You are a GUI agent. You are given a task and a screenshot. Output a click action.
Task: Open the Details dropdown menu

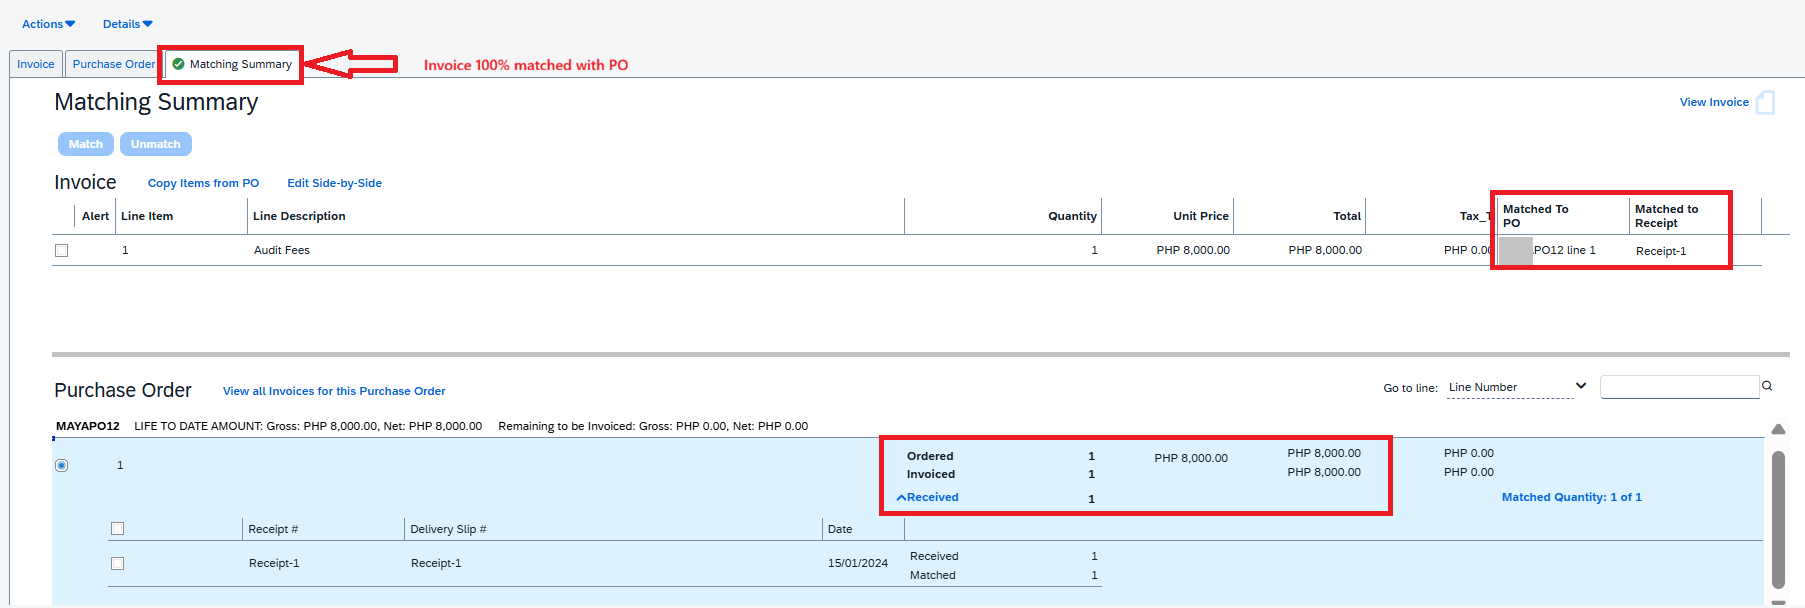coord(128,24)
